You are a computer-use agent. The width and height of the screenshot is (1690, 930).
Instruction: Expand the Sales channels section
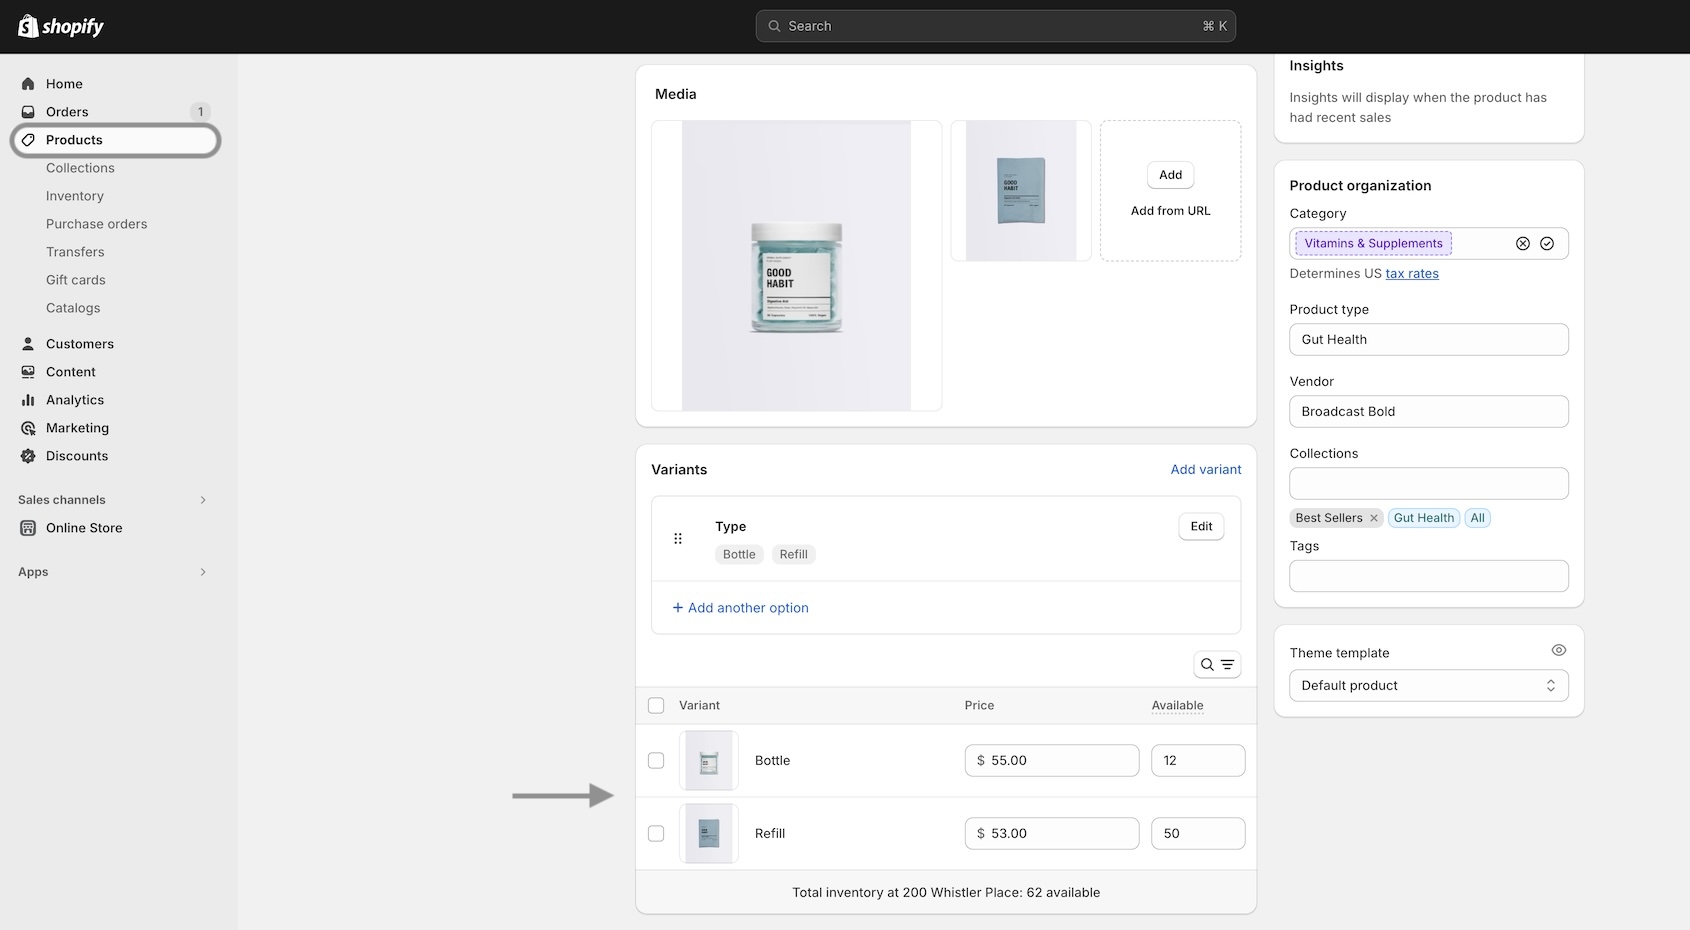click(203, 500)
